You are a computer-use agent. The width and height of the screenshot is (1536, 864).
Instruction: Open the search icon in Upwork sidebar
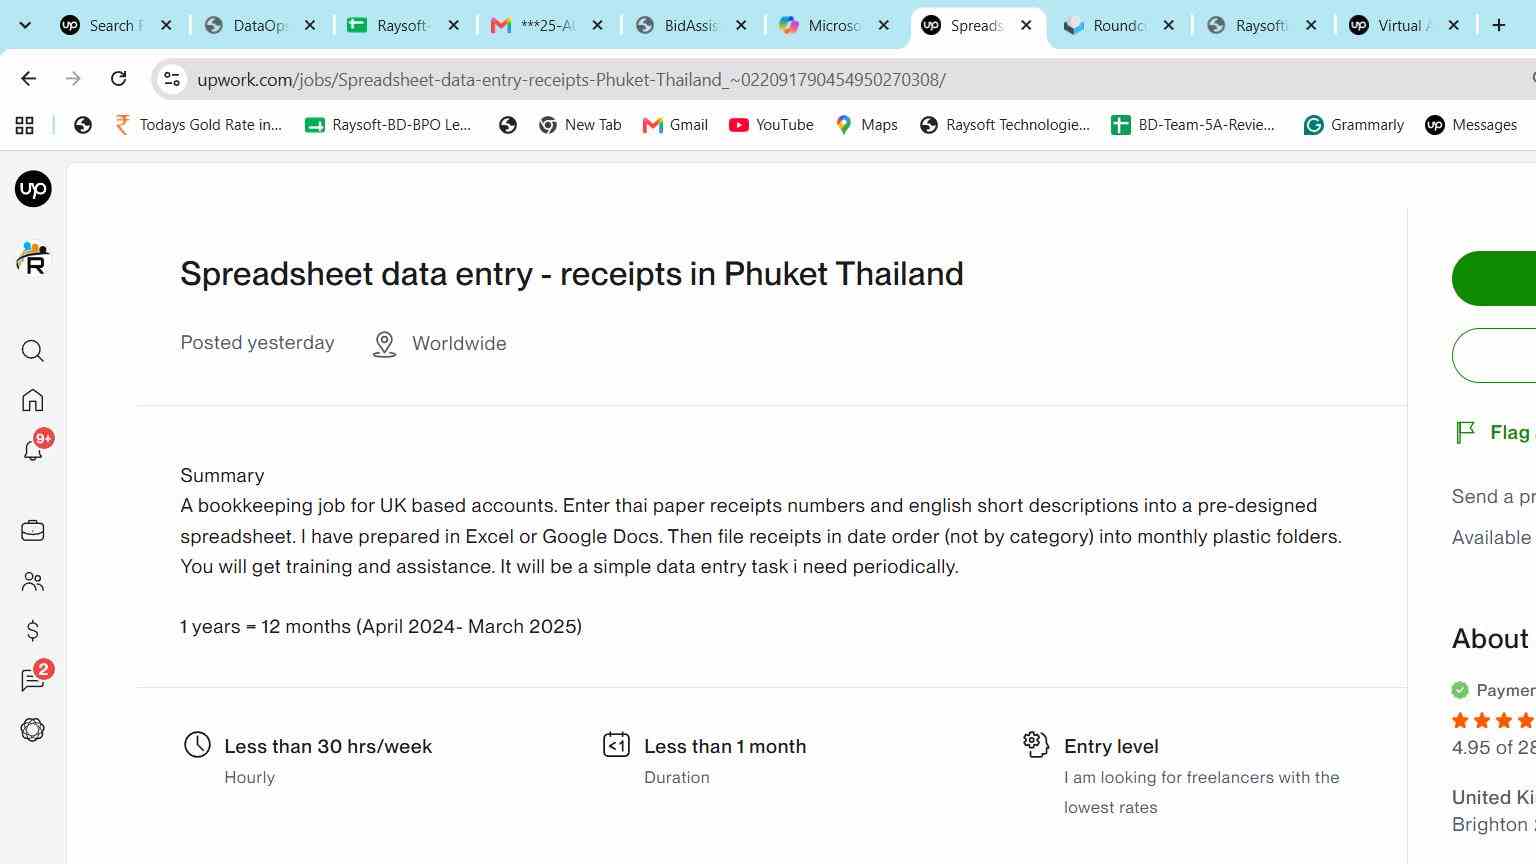(33, 351)
